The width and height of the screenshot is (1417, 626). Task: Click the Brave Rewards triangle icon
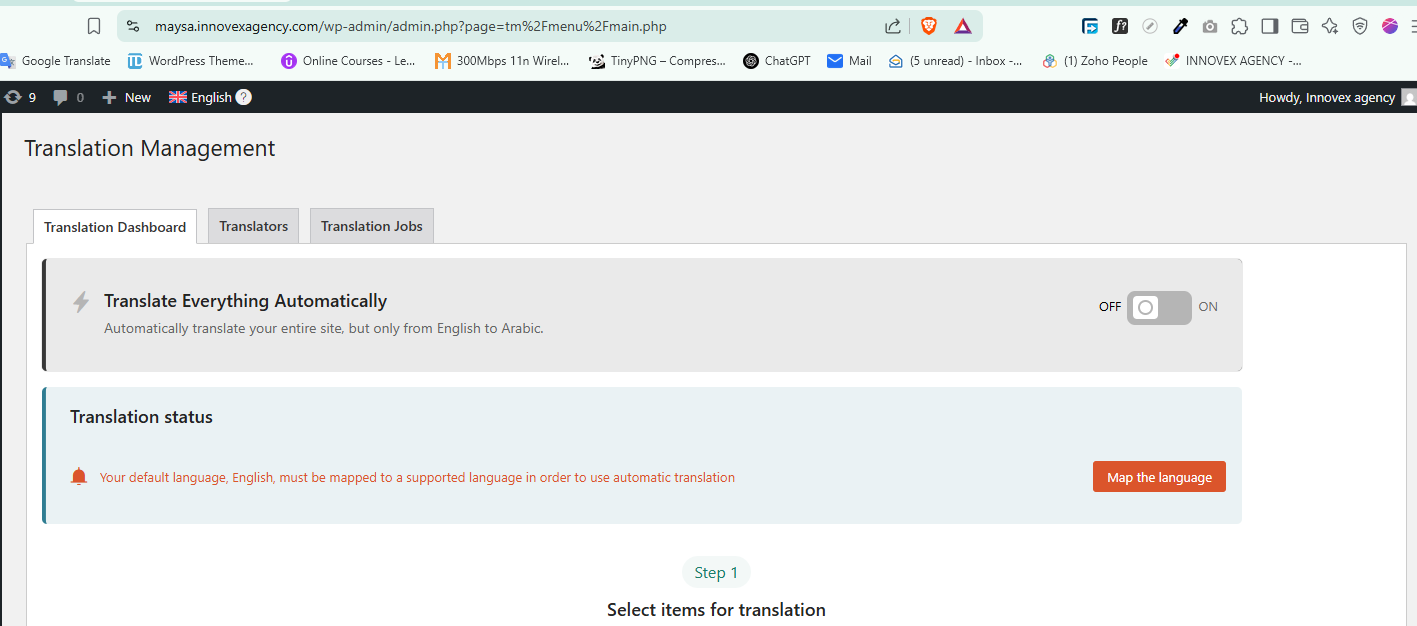pos(962,26)
